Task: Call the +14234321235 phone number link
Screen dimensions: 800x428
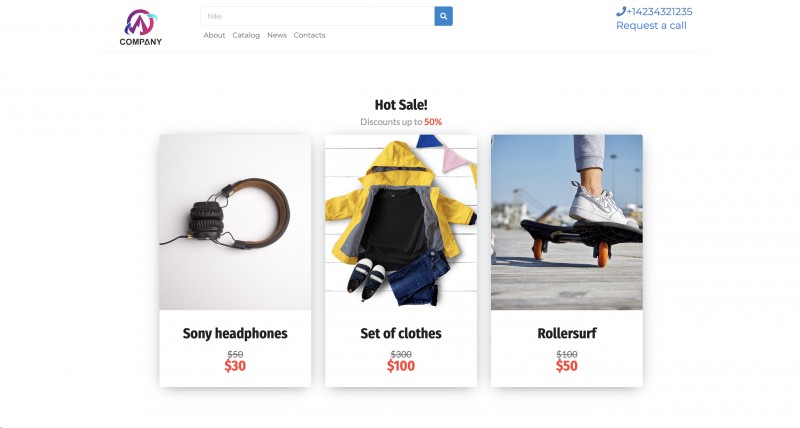Action: [659, 11]
